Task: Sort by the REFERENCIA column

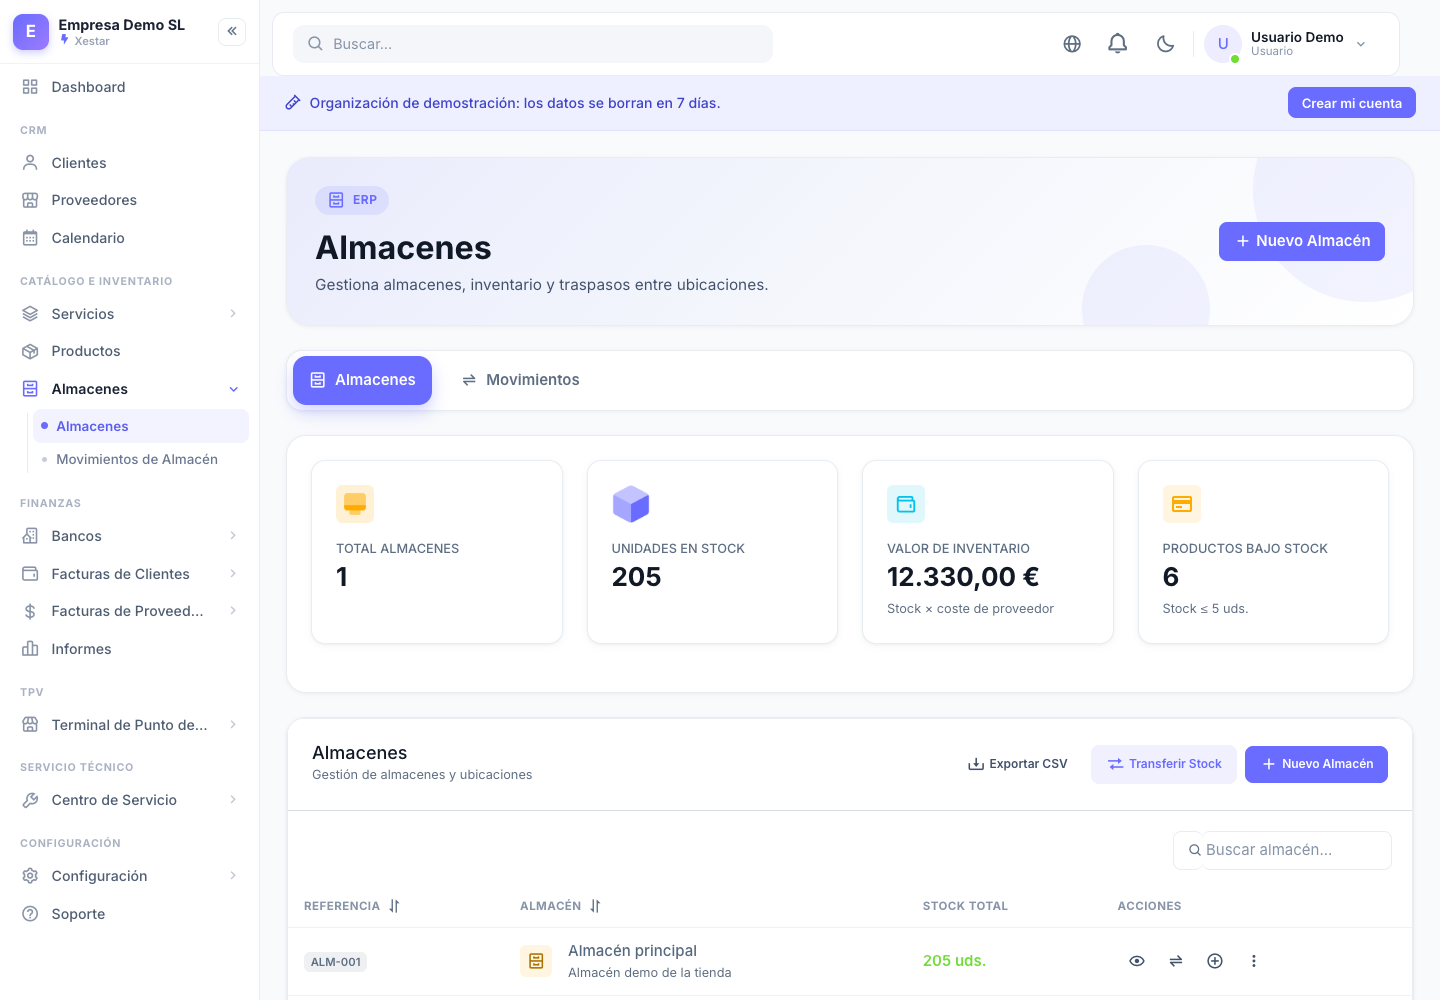Action: 352,906
